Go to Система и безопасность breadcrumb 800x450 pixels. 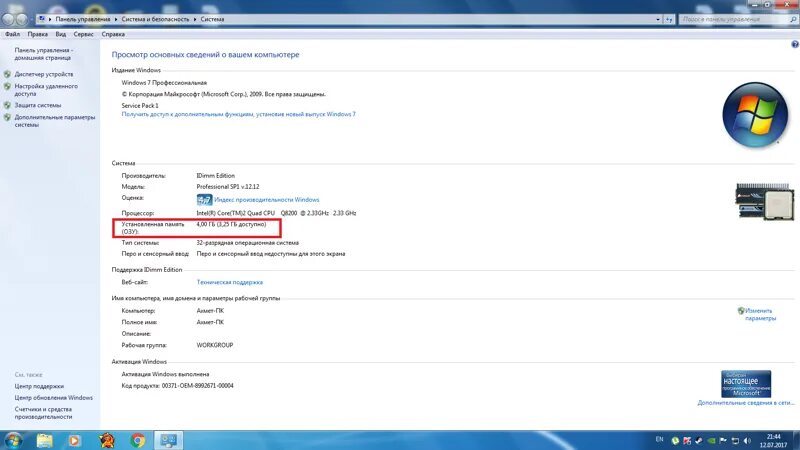tap(155, 19)
